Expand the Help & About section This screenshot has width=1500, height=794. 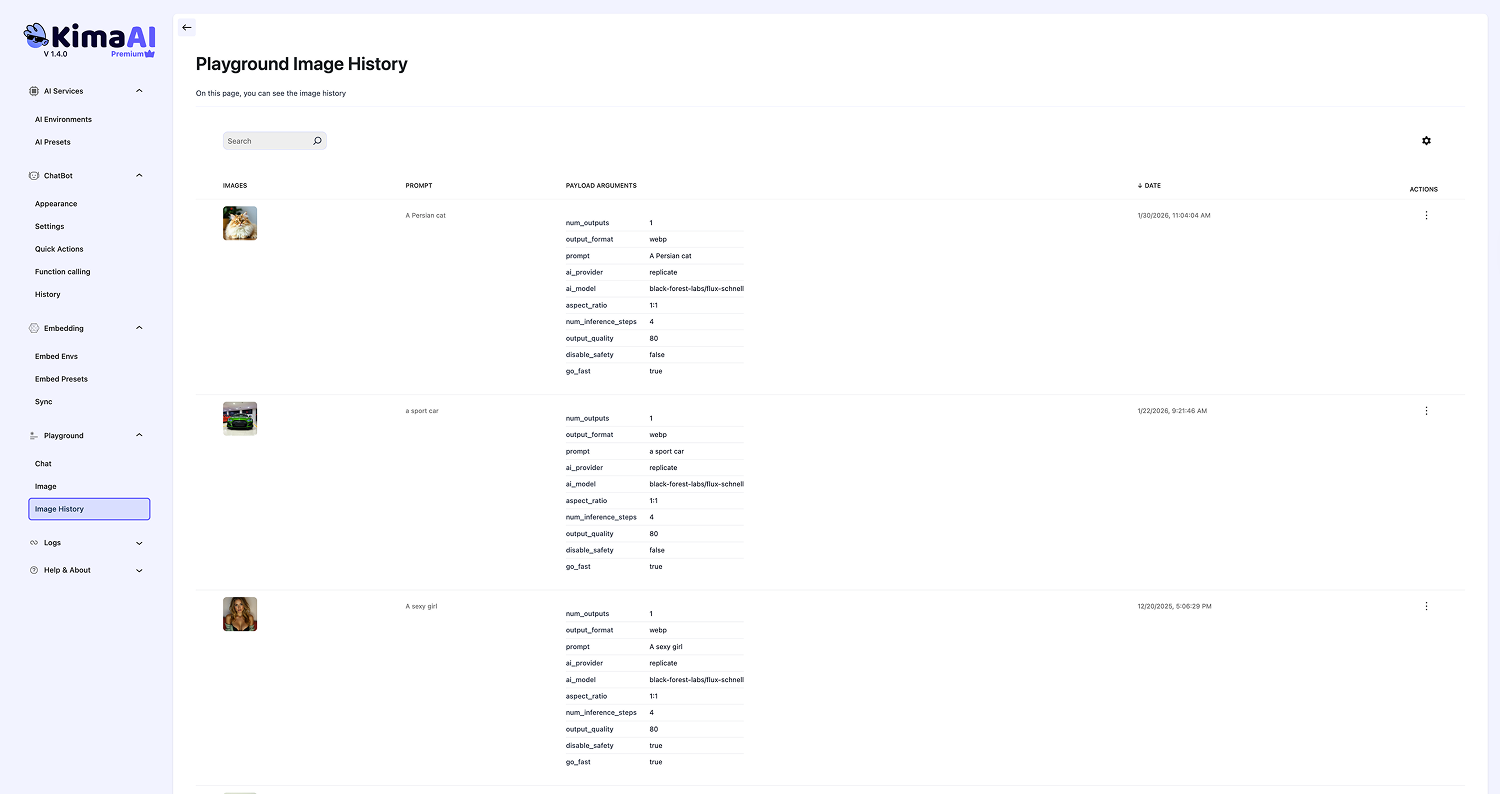tap(139, 571)
